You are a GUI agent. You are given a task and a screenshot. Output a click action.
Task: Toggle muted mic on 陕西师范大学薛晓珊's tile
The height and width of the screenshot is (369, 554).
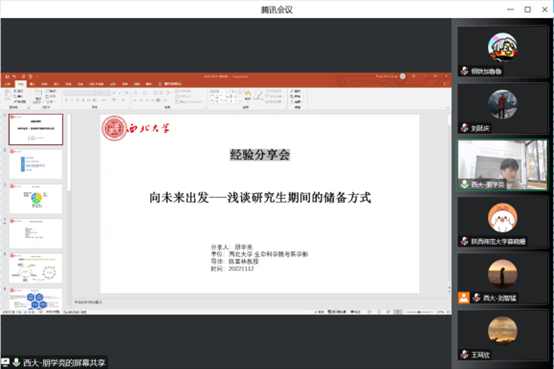464,241
